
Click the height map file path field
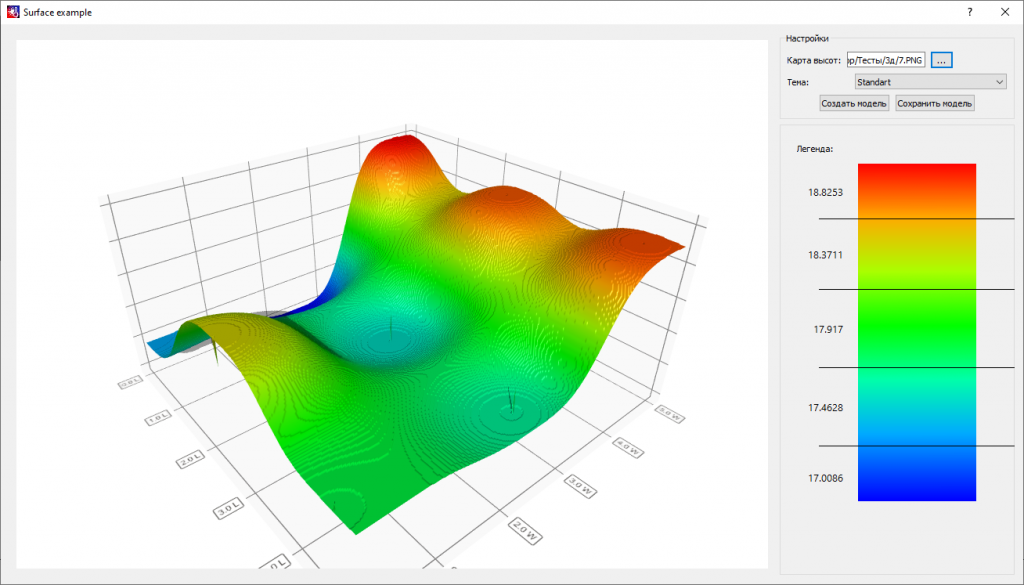(886, 60)
